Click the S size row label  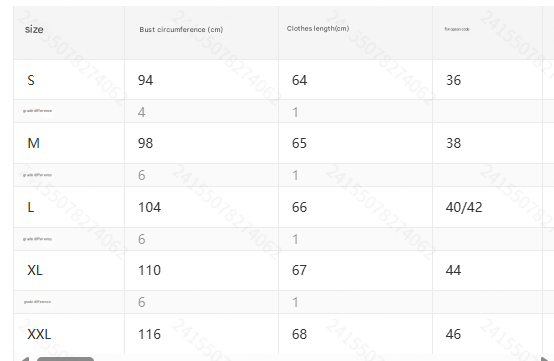(31, 80)
